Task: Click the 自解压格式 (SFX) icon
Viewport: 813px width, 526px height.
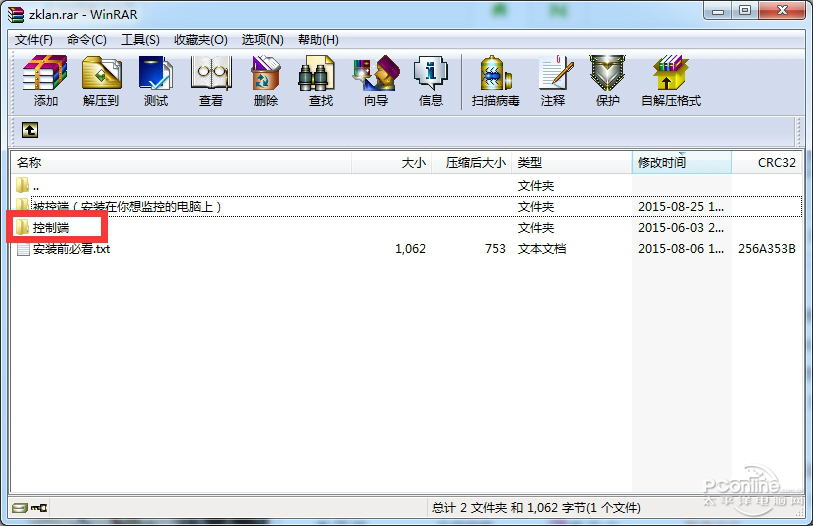Action: pyautogui.click(x=670, y=73)
